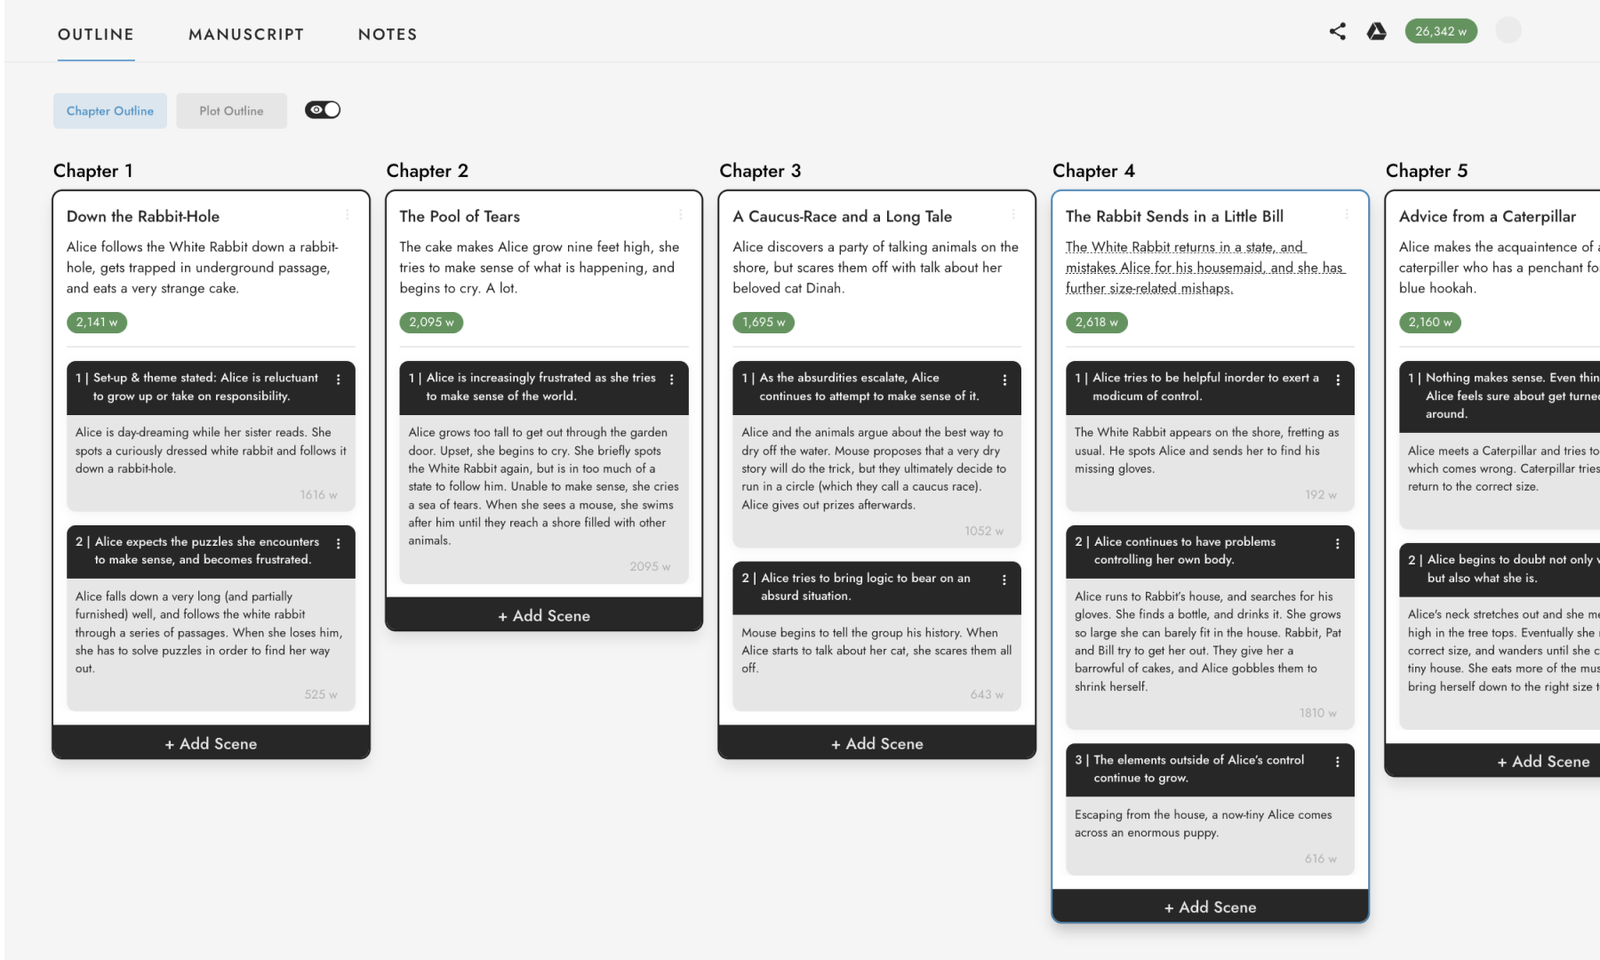Open the menu on the Set-up & theme scene
1600x960 pixels.
click(x=338, y=380)
